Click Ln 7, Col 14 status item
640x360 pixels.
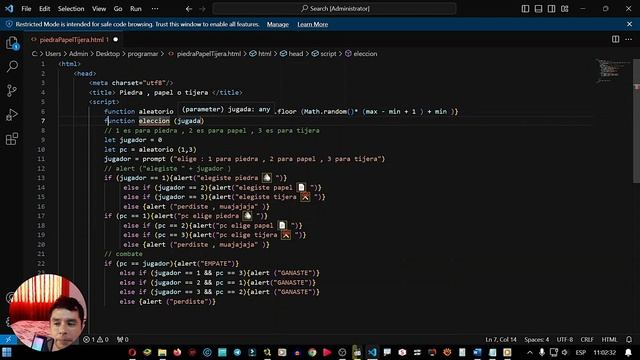tap(501, 340)
